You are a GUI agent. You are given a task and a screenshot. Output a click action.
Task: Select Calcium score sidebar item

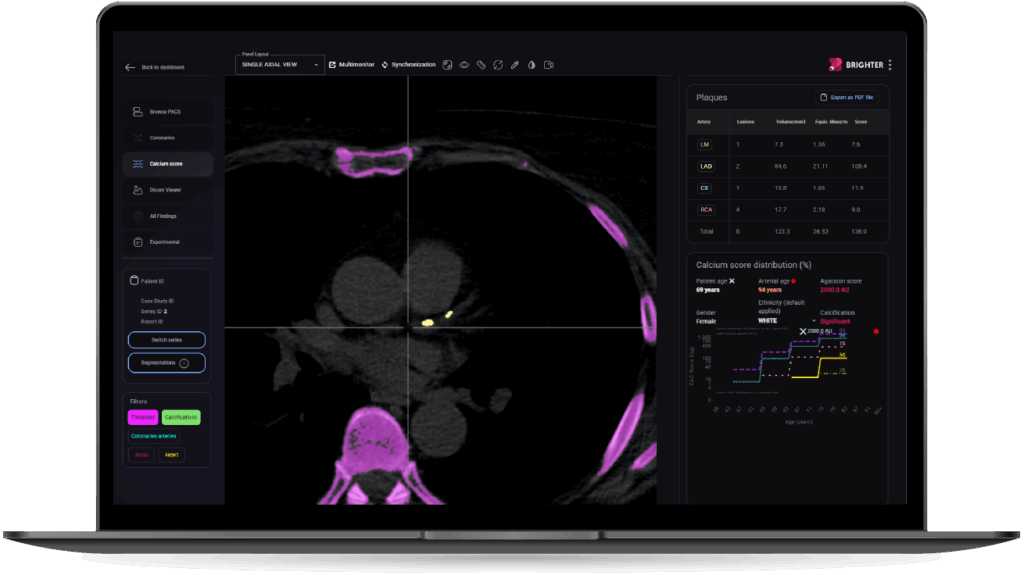[x=167, y=164]
